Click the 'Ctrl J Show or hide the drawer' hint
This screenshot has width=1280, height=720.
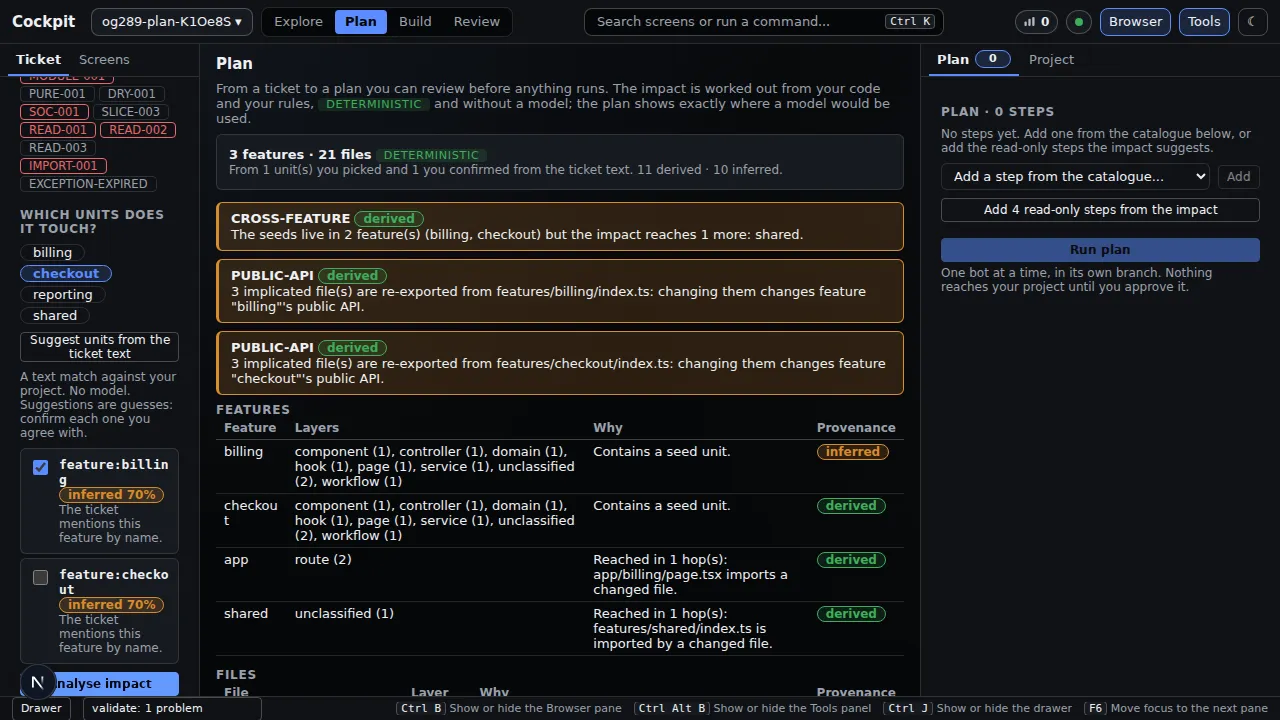click(977, 708)
